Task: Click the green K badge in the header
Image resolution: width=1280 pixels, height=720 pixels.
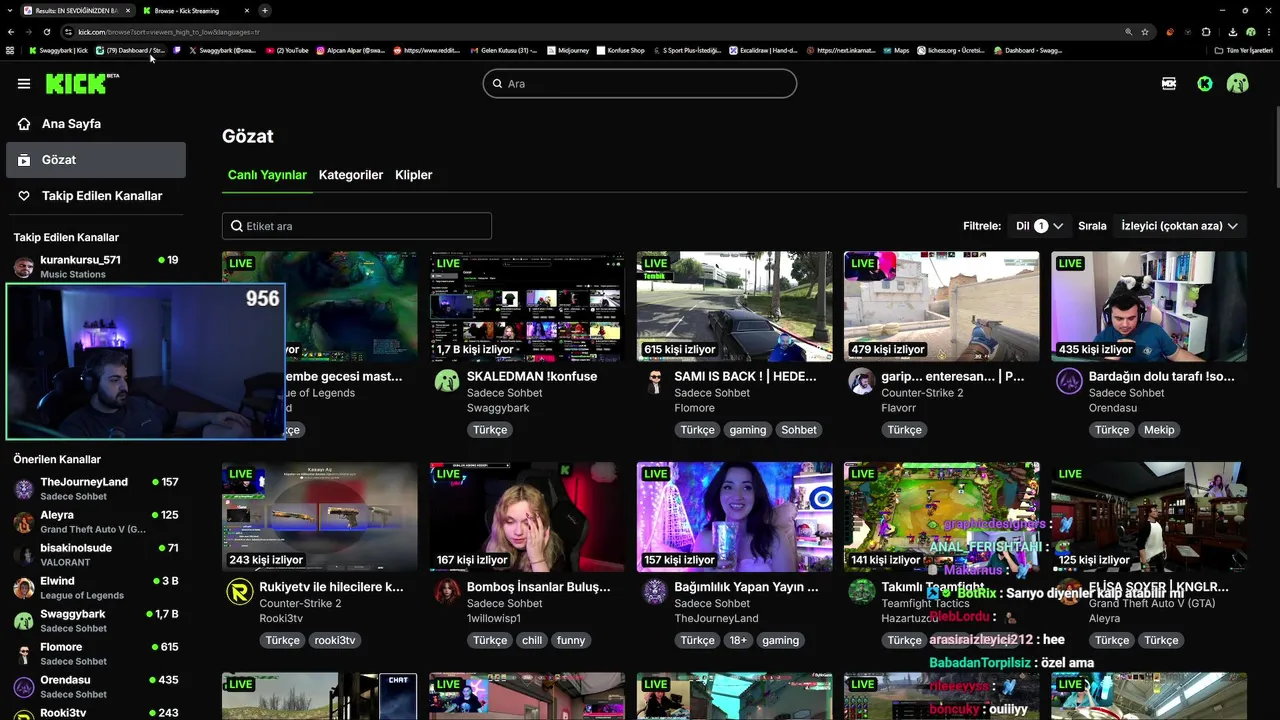Action: click(x=1205, y=84)
